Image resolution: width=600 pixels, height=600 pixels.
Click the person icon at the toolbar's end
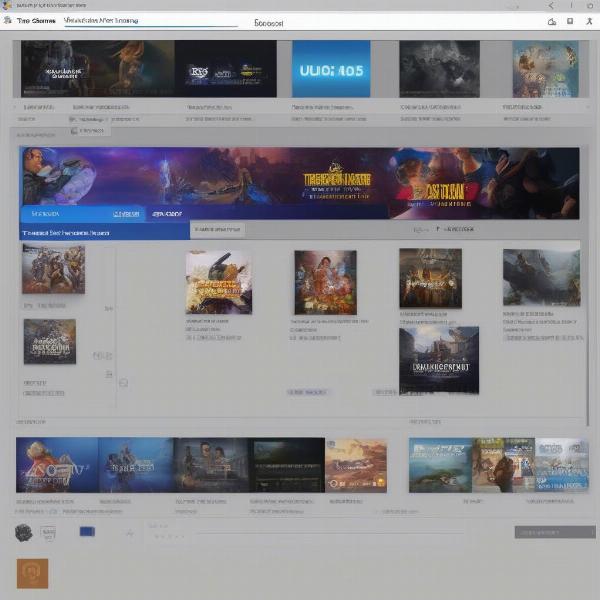pos(589,21)
